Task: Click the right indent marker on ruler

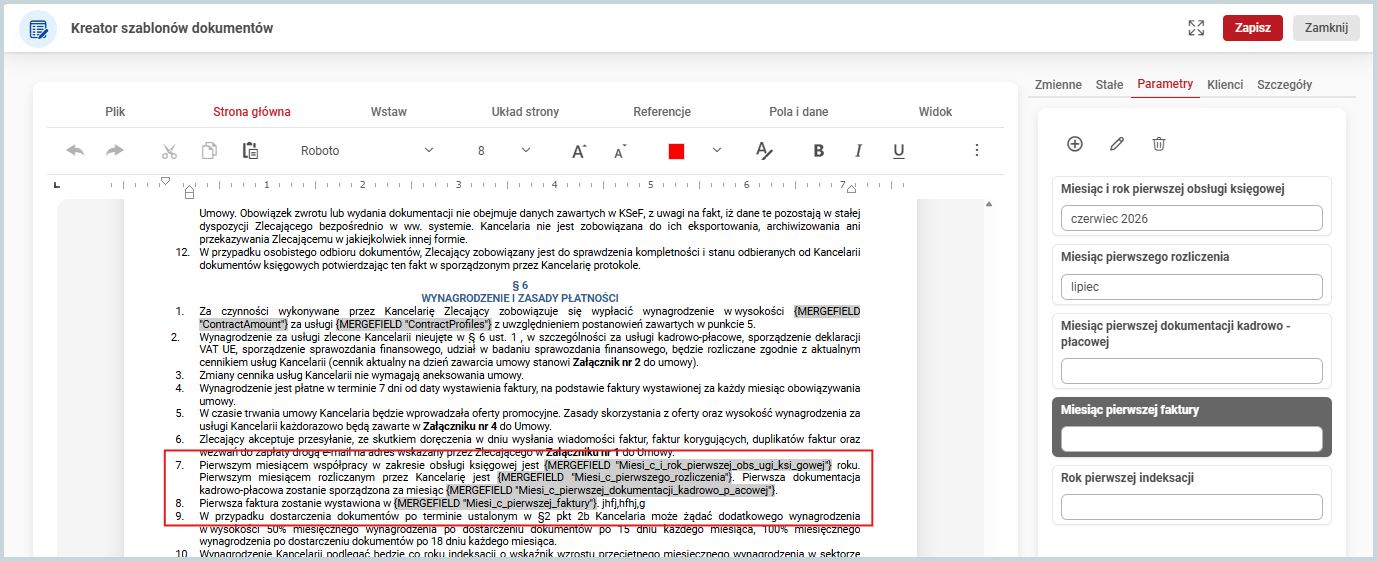Action: [851, 190]
